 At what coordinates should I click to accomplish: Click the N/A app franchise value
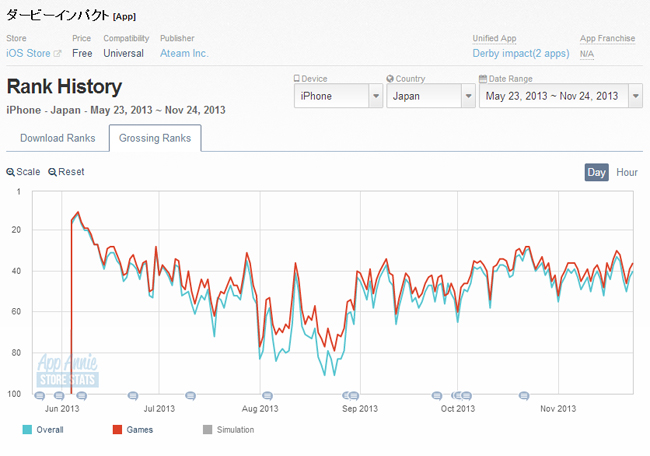click(x=587, y=54)
